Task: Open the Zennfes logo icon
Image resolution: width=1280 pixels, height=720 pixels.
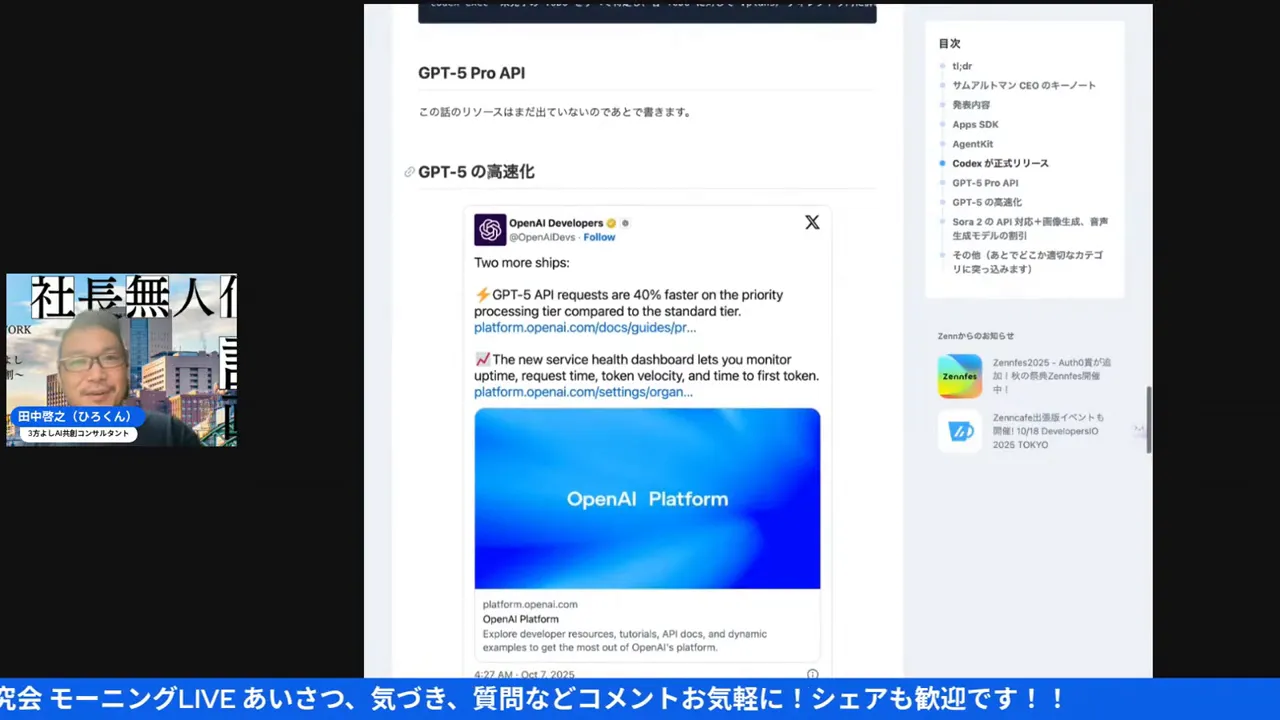Action: [960, 376]
